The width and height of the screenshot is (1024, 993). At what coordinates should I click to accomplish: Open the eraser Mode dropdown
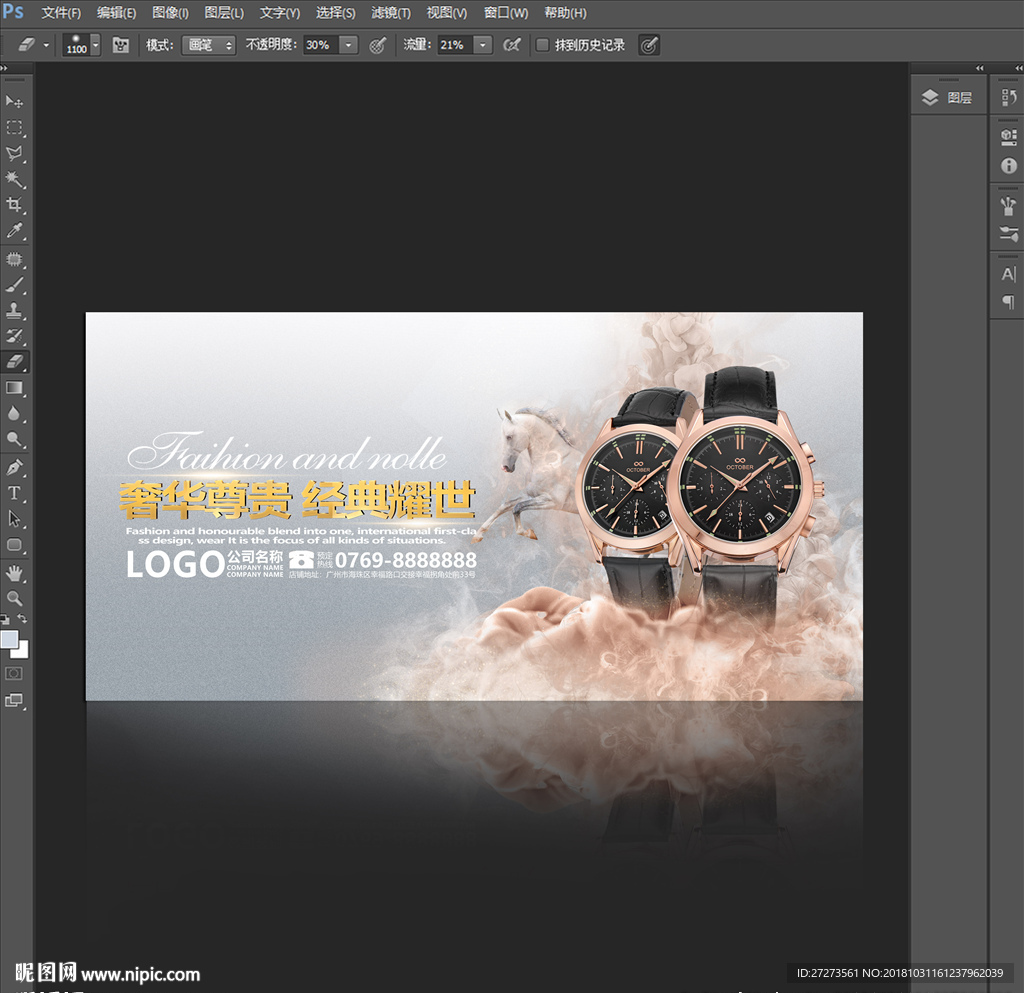tap(208, 45)
